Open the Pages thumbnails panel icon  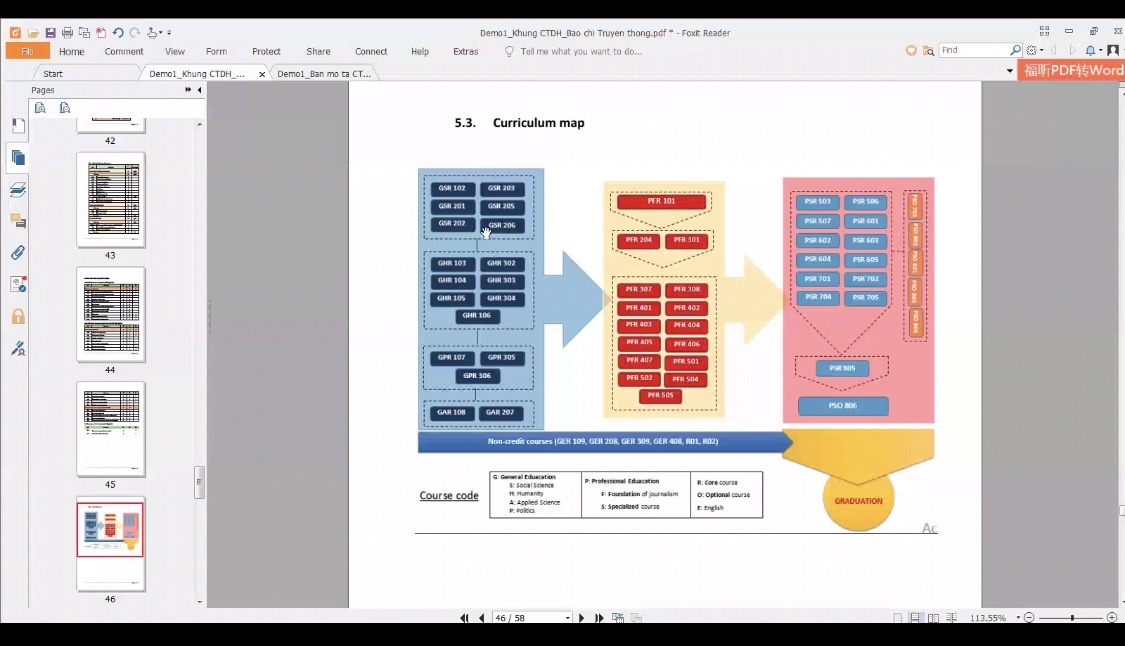tap(18, 158)
